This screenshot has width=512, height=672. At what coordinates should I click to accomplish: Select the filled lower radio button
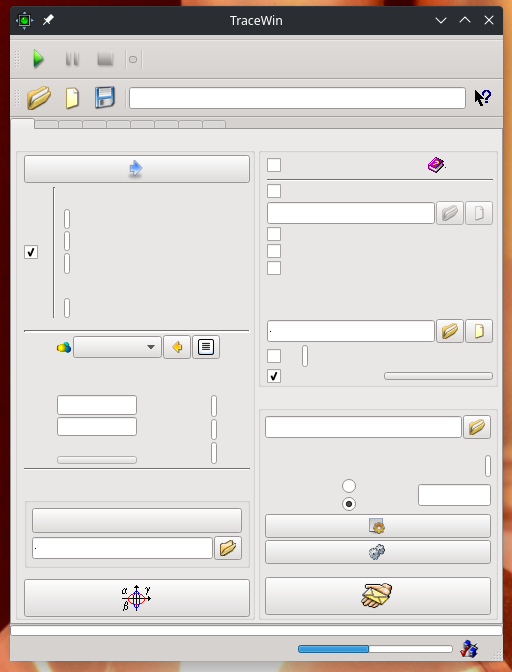[349, 504]
